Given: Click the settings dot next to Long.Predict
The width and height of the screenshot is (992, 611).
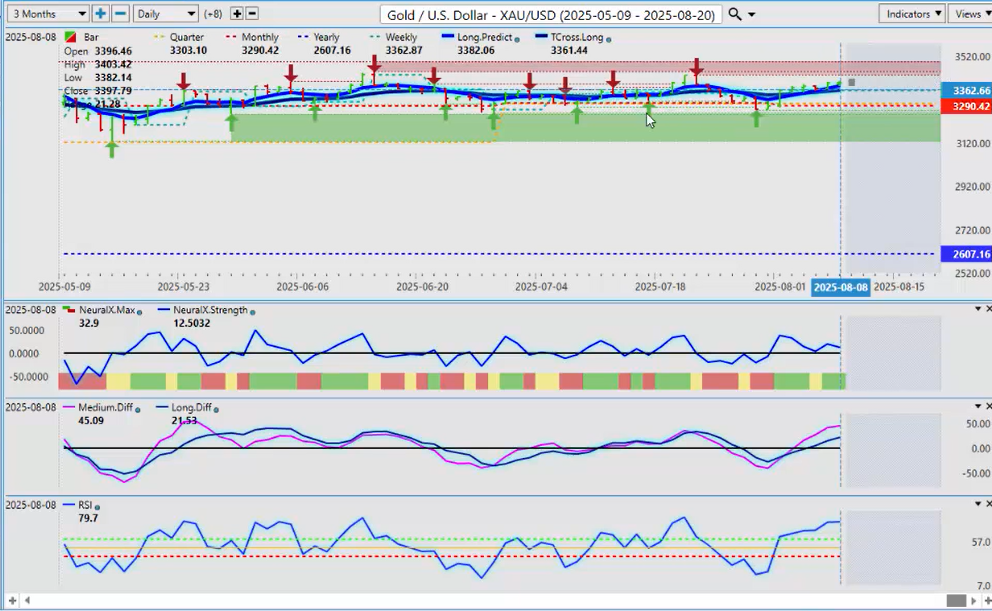Looking at the screenshot, I should pos(517,39).
